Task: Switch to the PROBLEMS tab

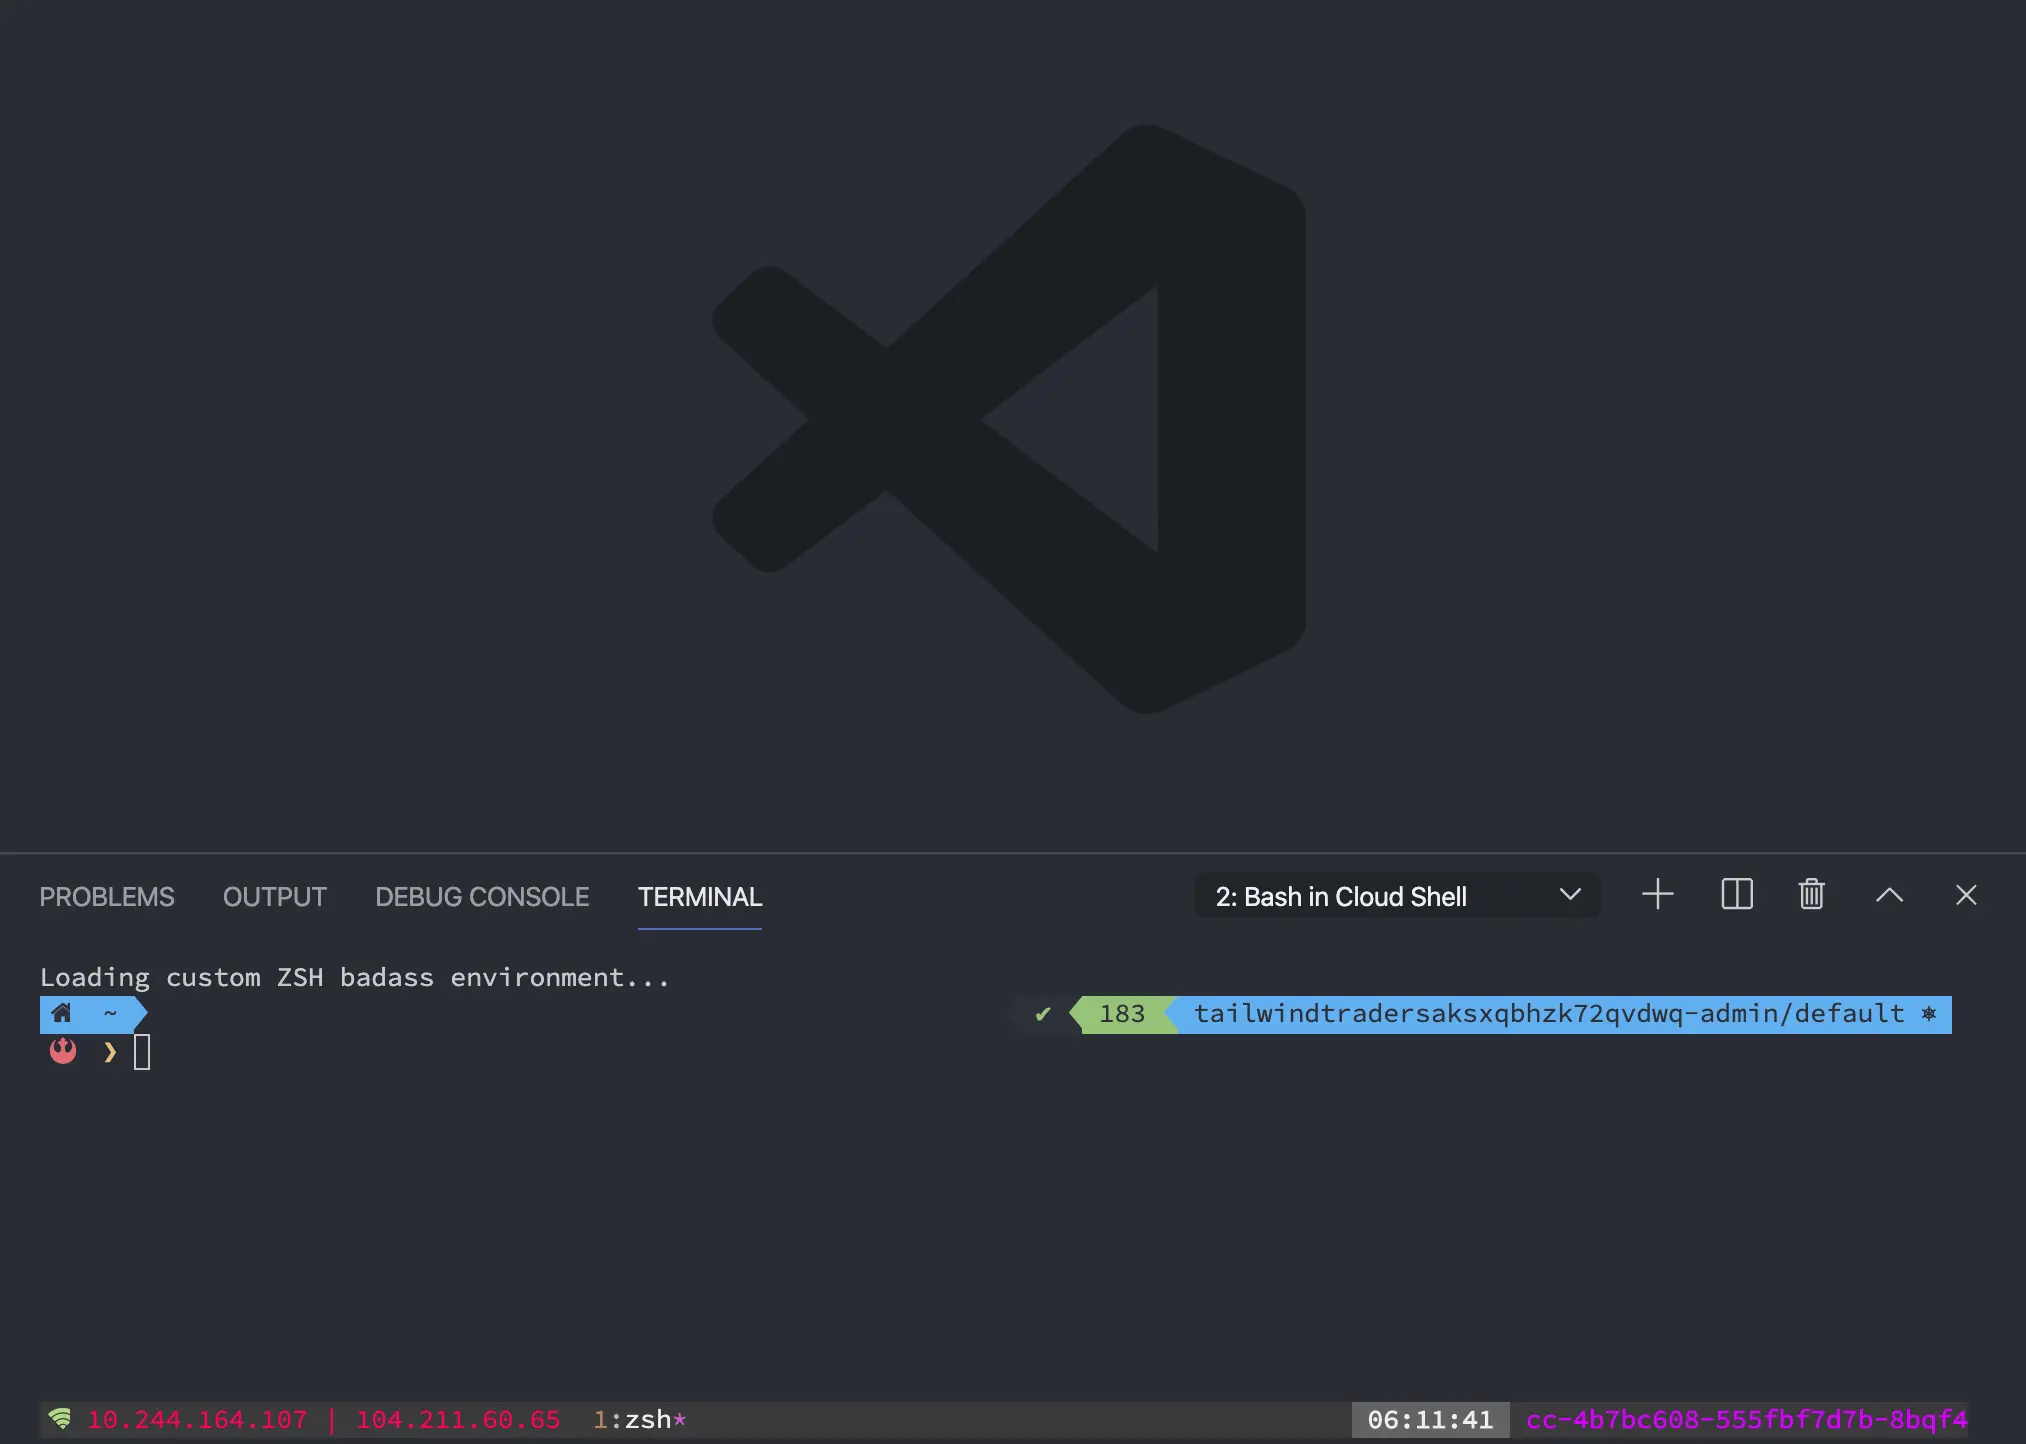Action: 107,897
